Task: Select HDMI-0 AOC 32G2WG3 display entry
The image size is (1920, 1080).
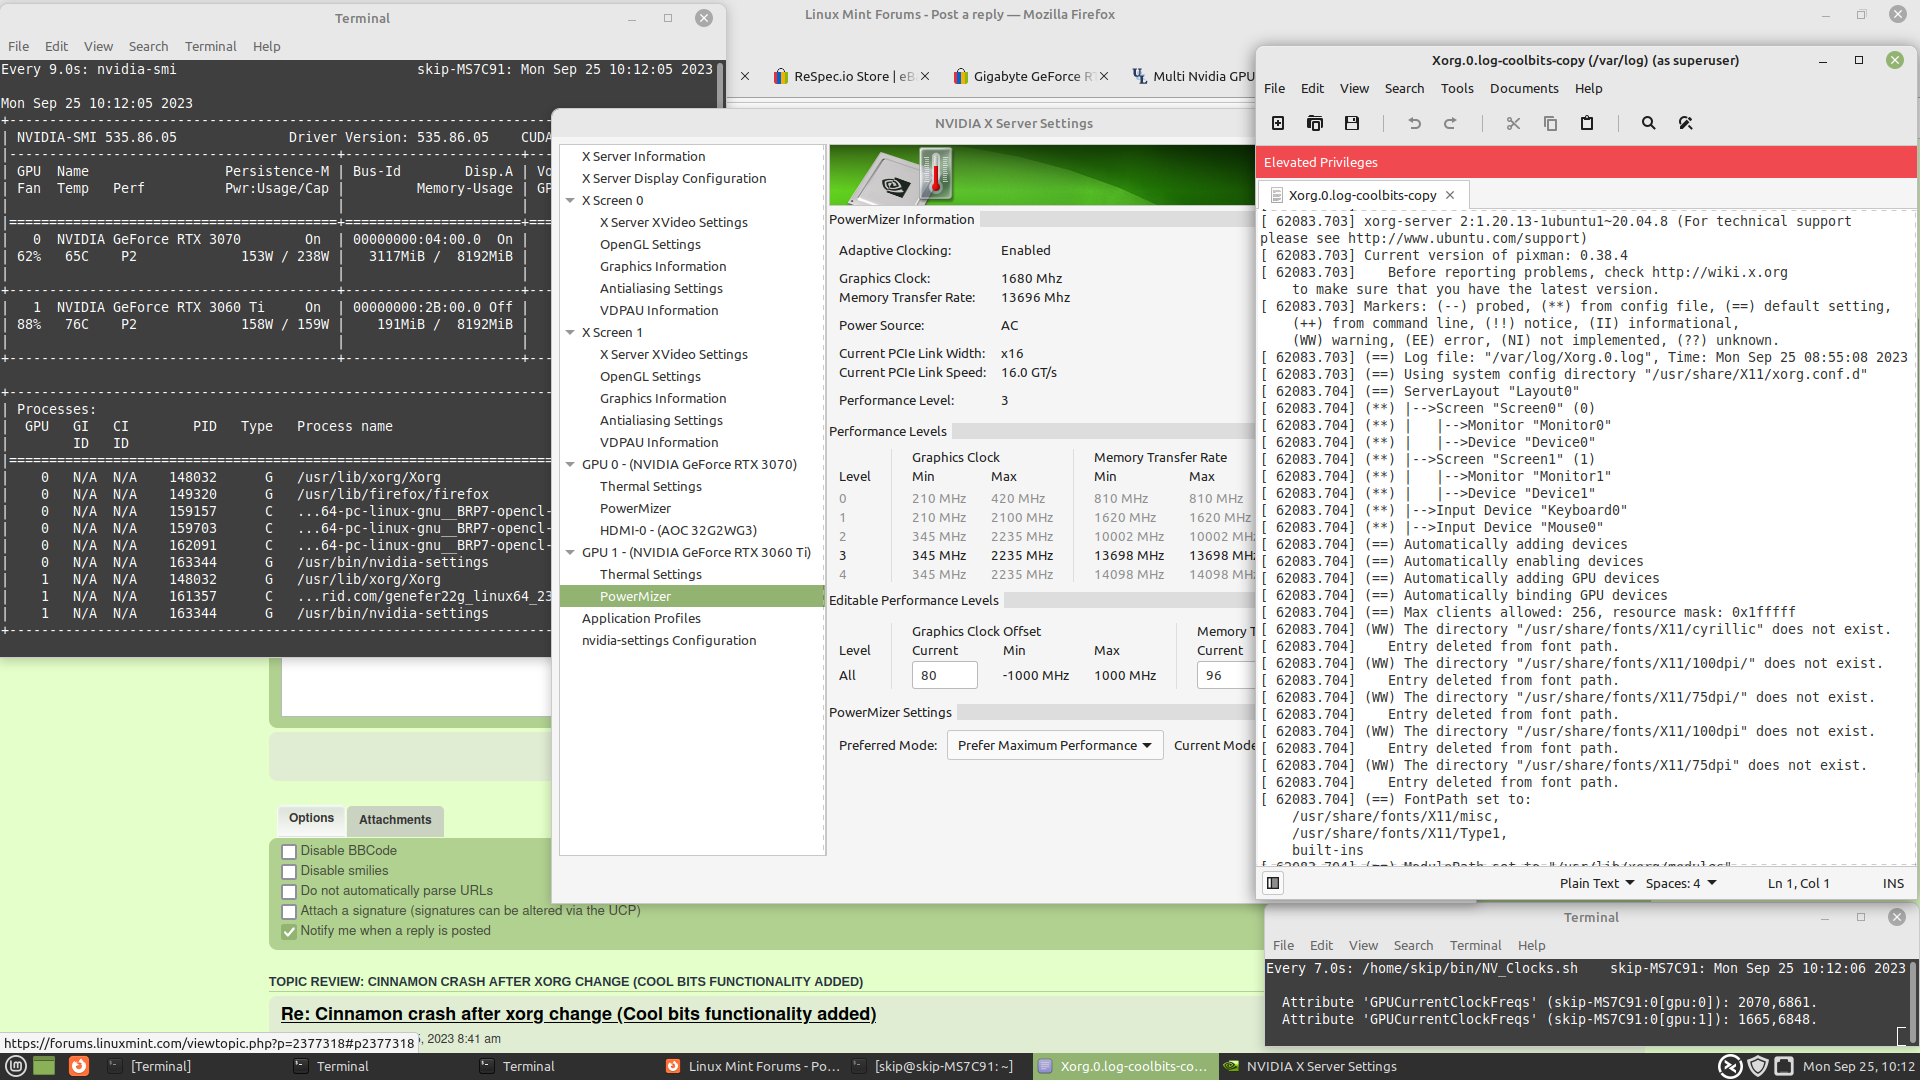Action: (x=678, y=530)
